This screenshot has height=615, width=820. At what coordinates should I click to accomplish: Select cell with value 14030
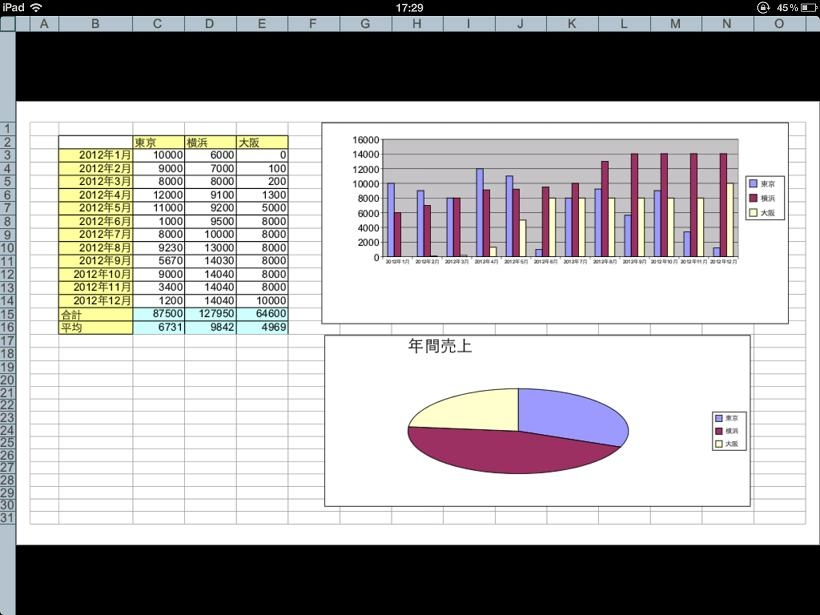coord(210,261)
